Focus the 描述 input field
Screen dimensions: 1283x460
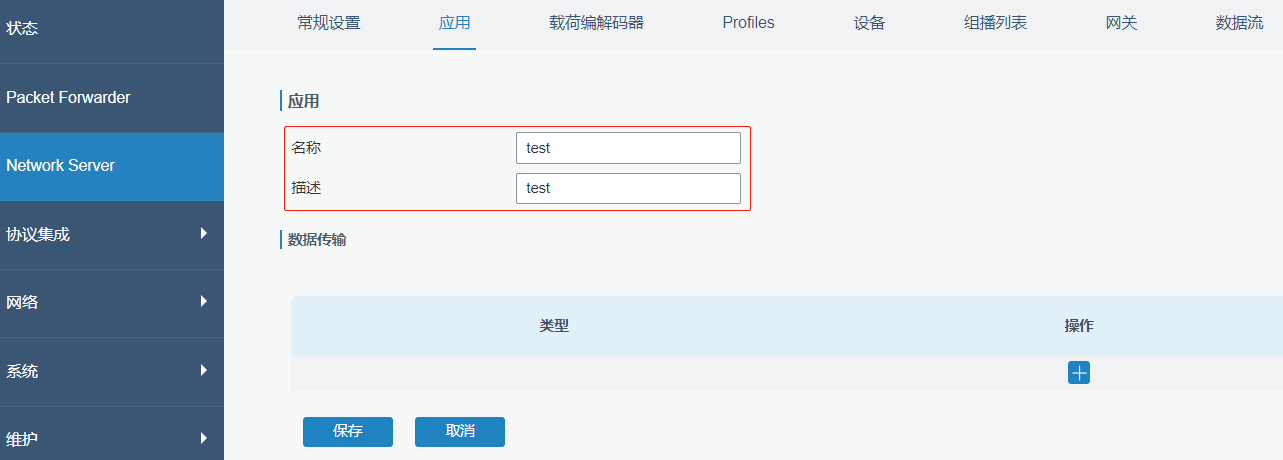(628, 188)
